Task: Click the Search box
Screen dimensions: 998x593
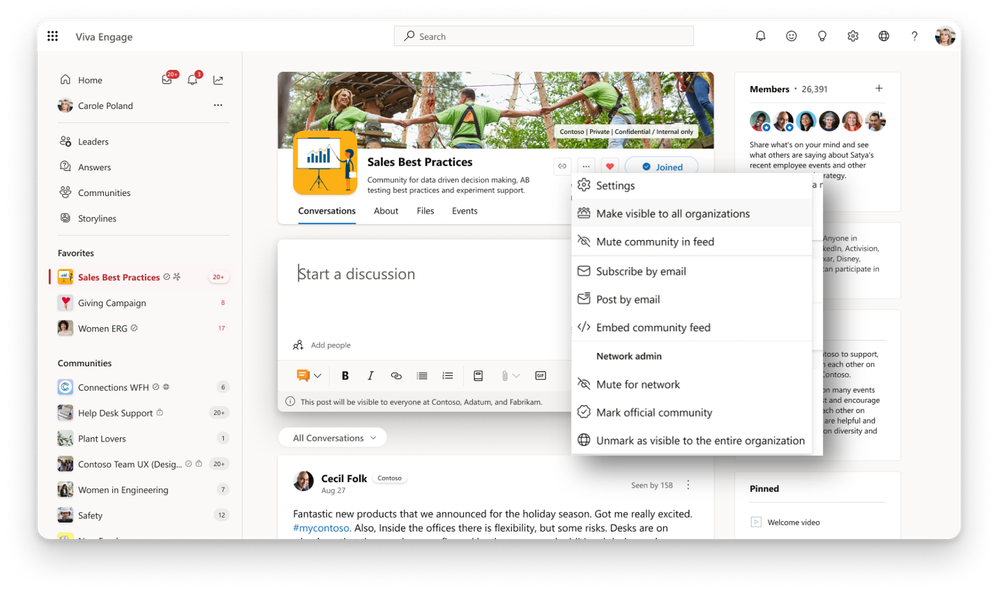Action: (544, 36)
